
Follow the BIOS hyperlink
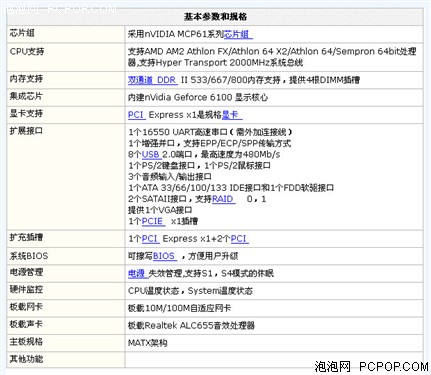coord(165,256)
